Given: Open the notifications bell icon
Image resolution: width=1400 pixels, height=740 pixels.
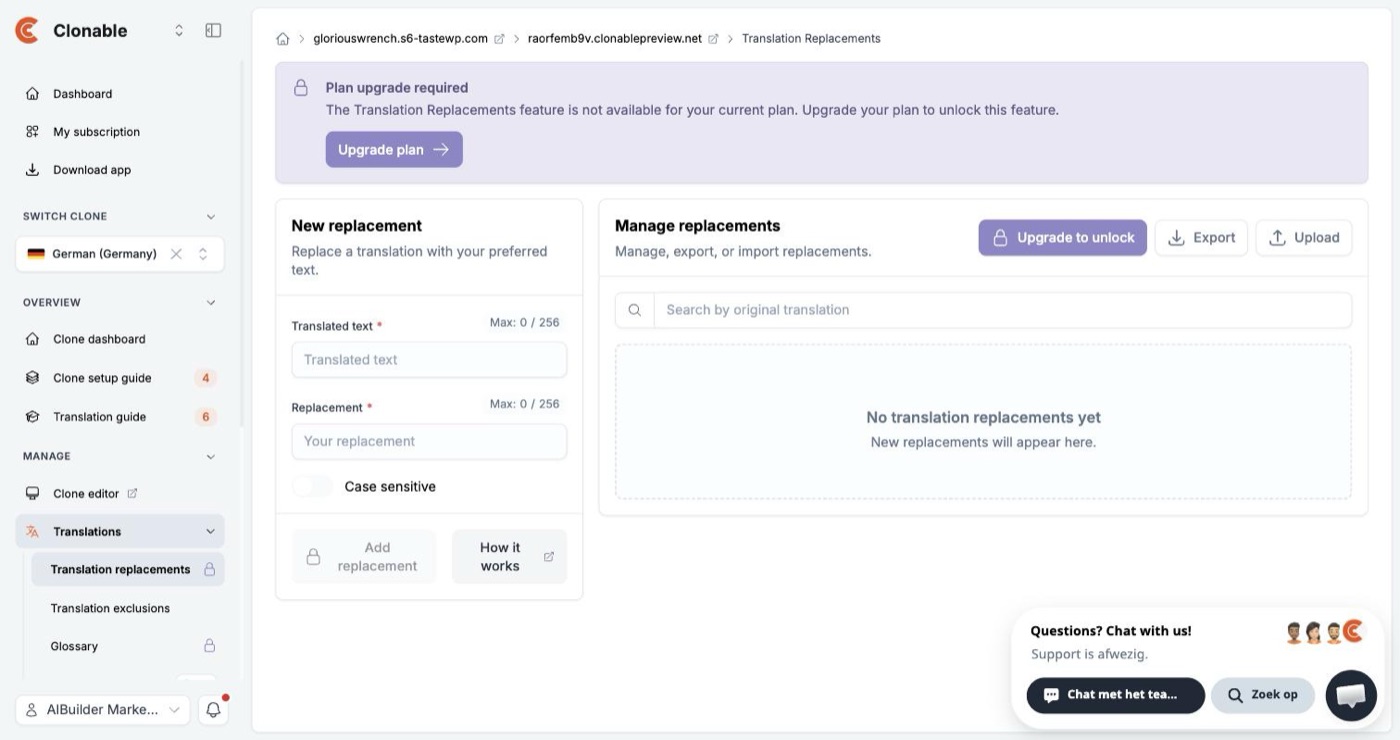Looking at the screenshot, I should click(213, 710).
